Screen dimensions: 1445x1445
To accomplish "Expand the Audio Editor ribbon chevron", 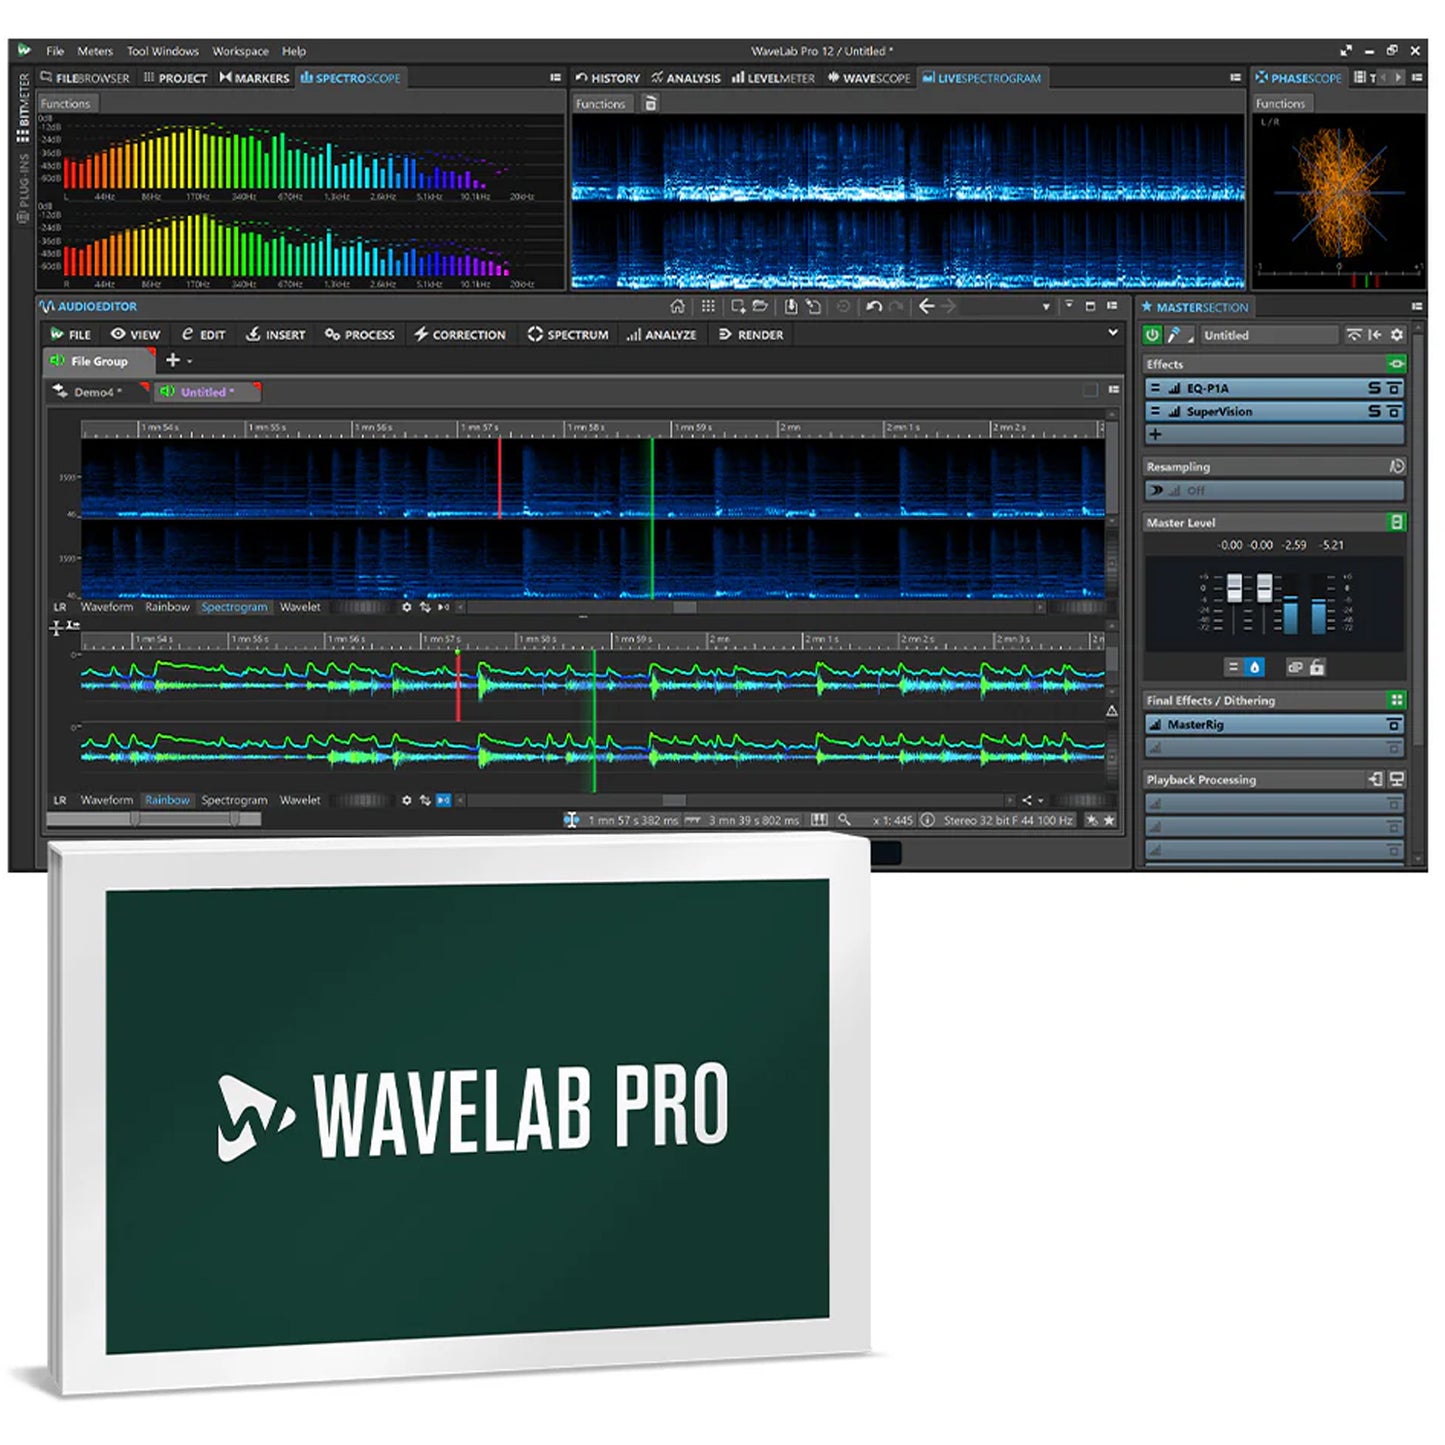I will (x=1112, y=333).
